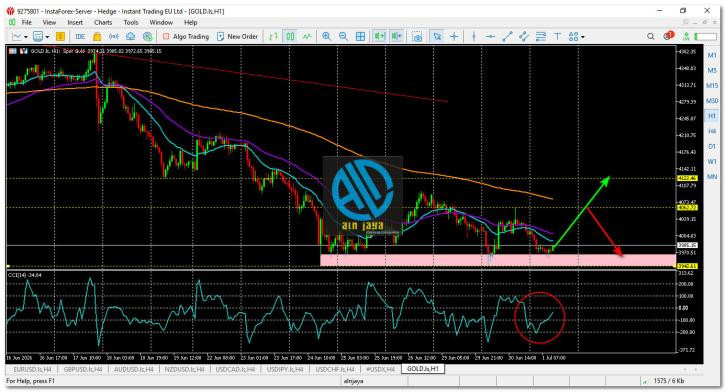The width and height of the screenshot is (726, 392).
Task: Open the Help menu
Action: pyautogui.click(x=191, y=22)
